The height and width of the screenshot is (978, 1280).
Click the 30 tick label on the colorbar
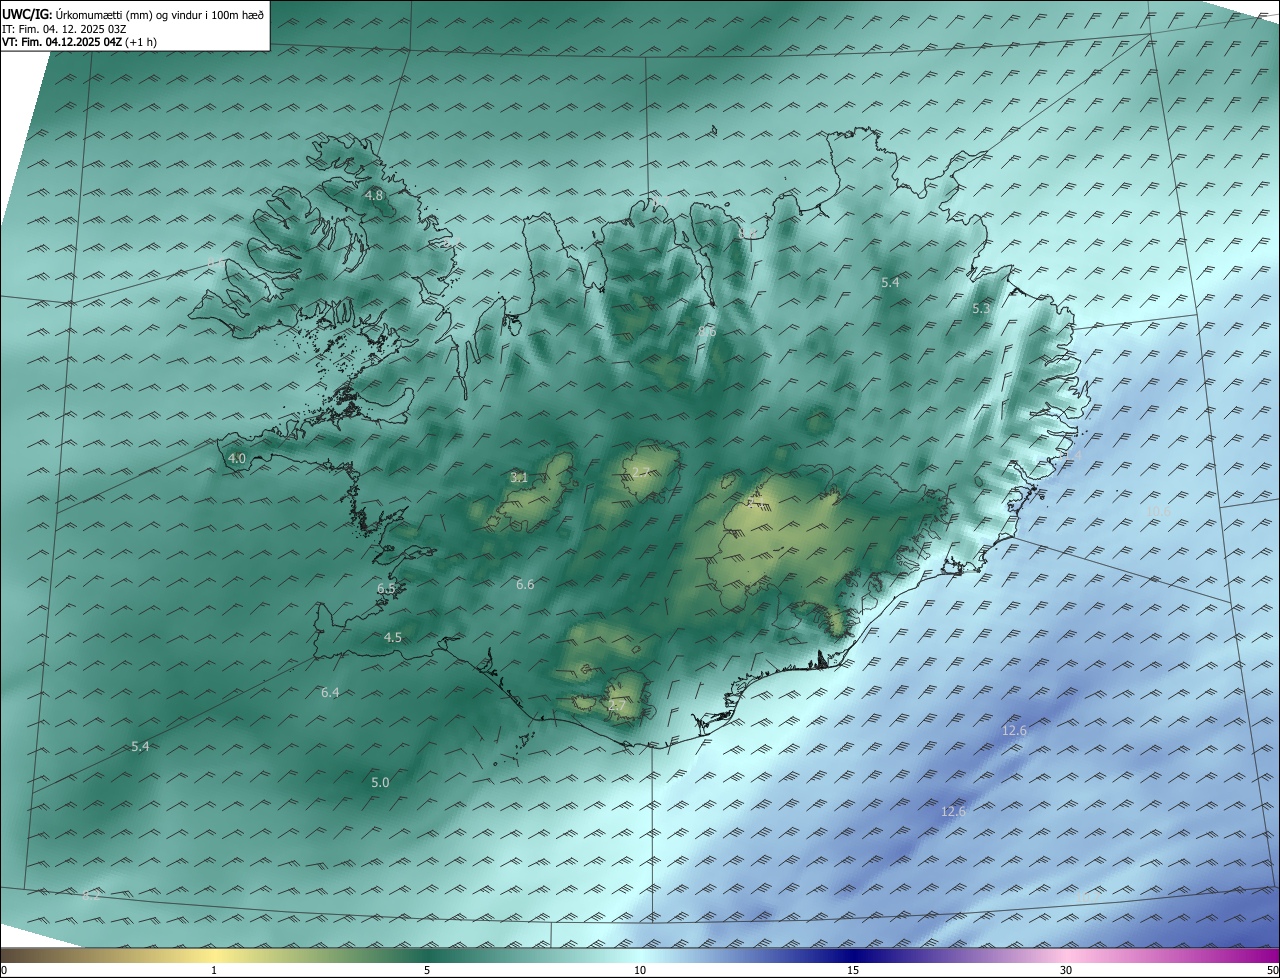1066,970
